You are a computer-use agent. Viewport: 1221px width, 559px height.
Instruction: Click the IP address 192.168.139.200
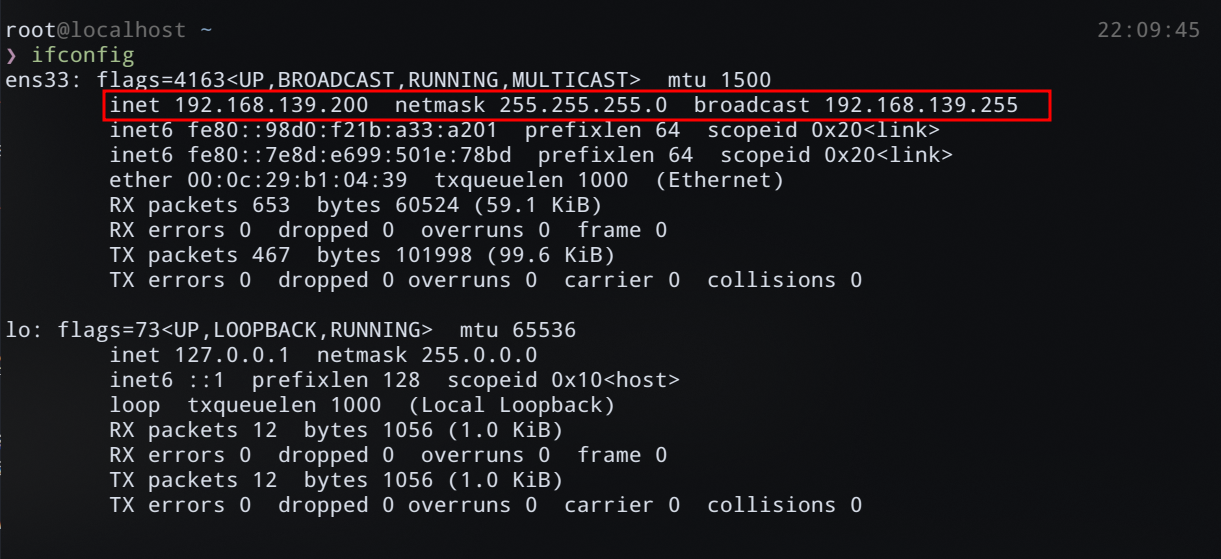click(x=271, y=105)
